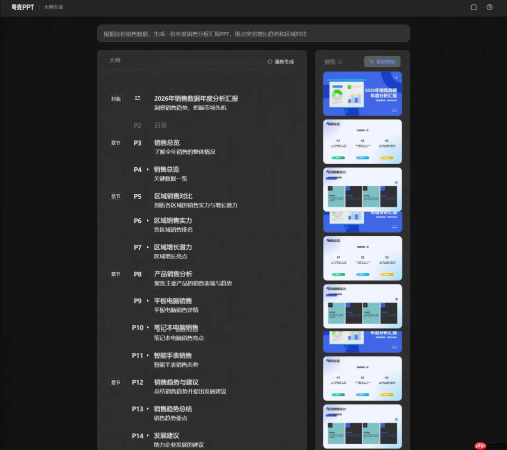Select the P11 智能手表销售 row
Image resolution: width=507 pixels, height=450 pixels.
(x=173, y=356)
